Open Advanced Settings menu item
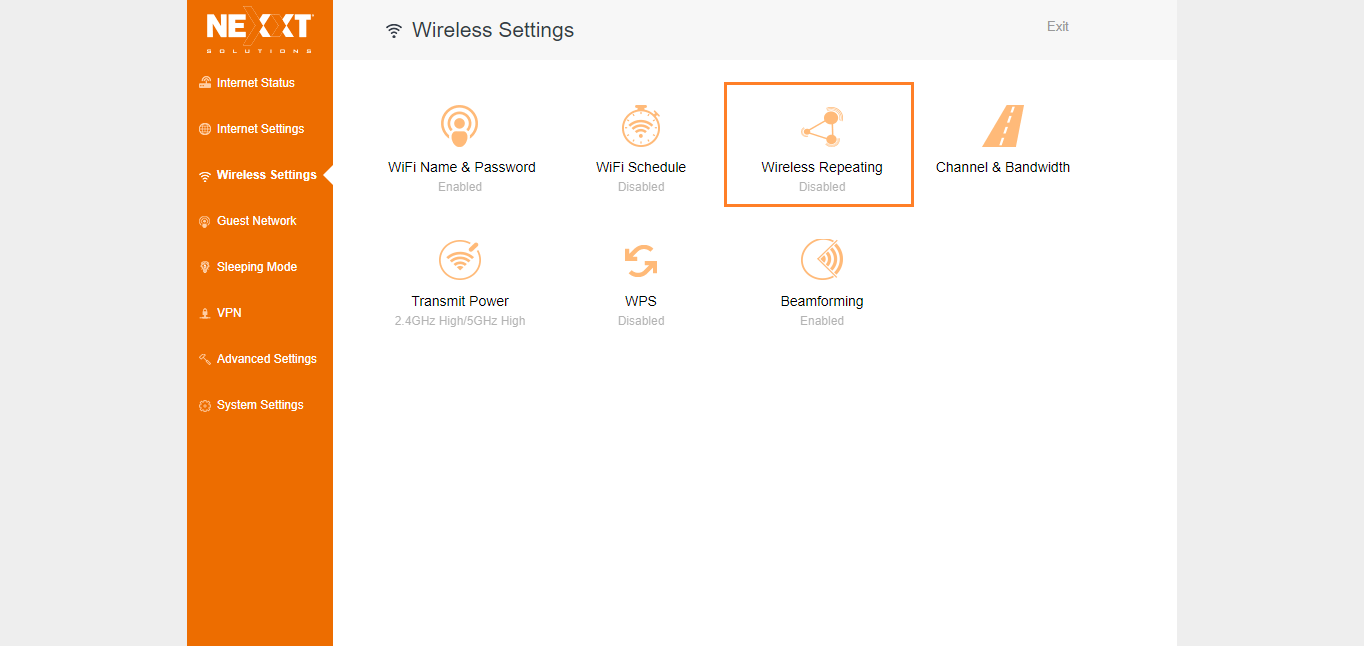1364x646 pixels. click(x=266, y=359)
